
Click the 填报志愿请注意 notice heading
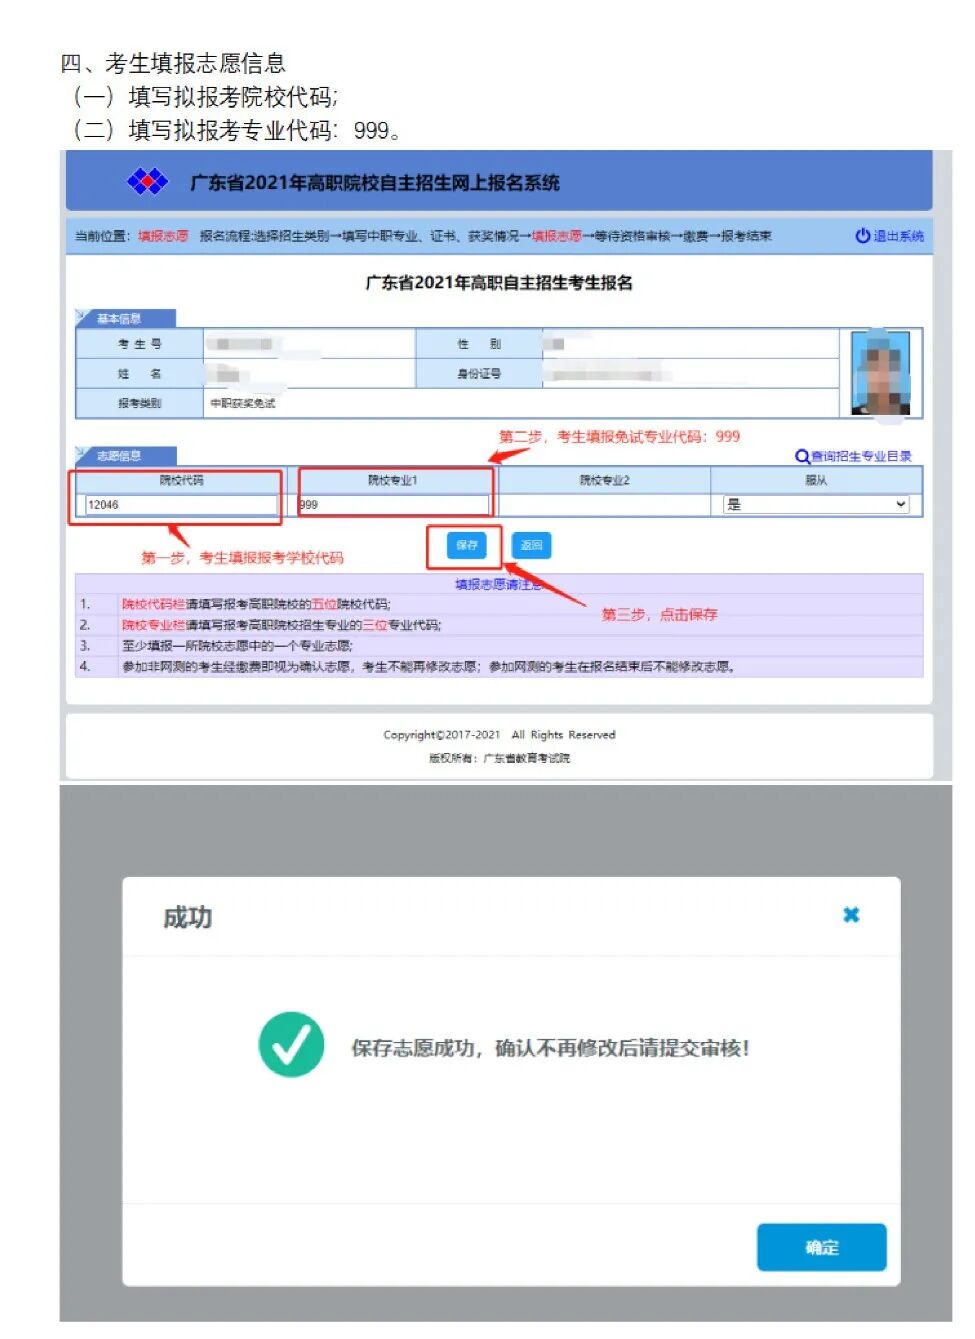[498, 584]
